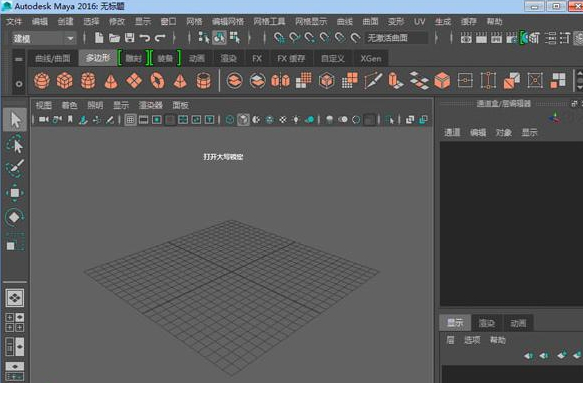Create a polygon cube from the shelf
The width and height of the screenshot is (583, 398).
(65, 81)
